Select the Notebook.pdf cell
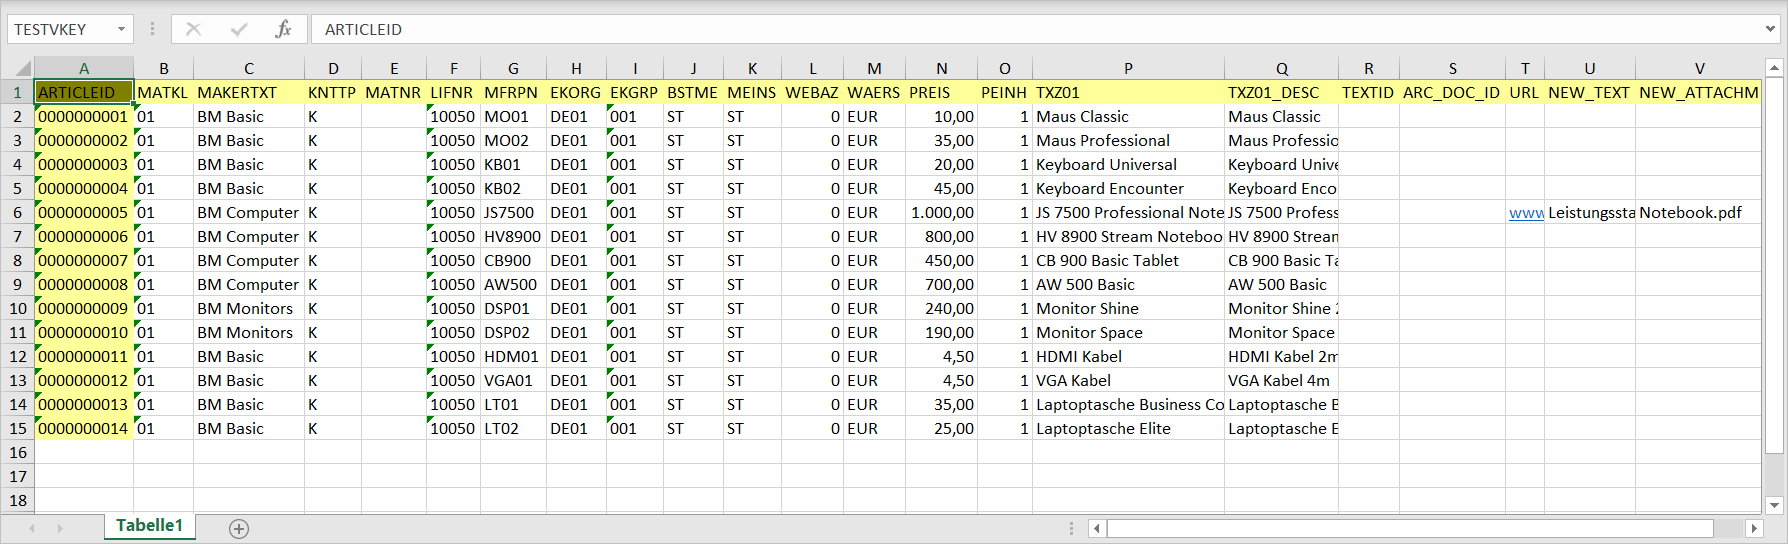Image resolution: width=1788 pixels, height=544 pixels. [x=1697, y=213]
